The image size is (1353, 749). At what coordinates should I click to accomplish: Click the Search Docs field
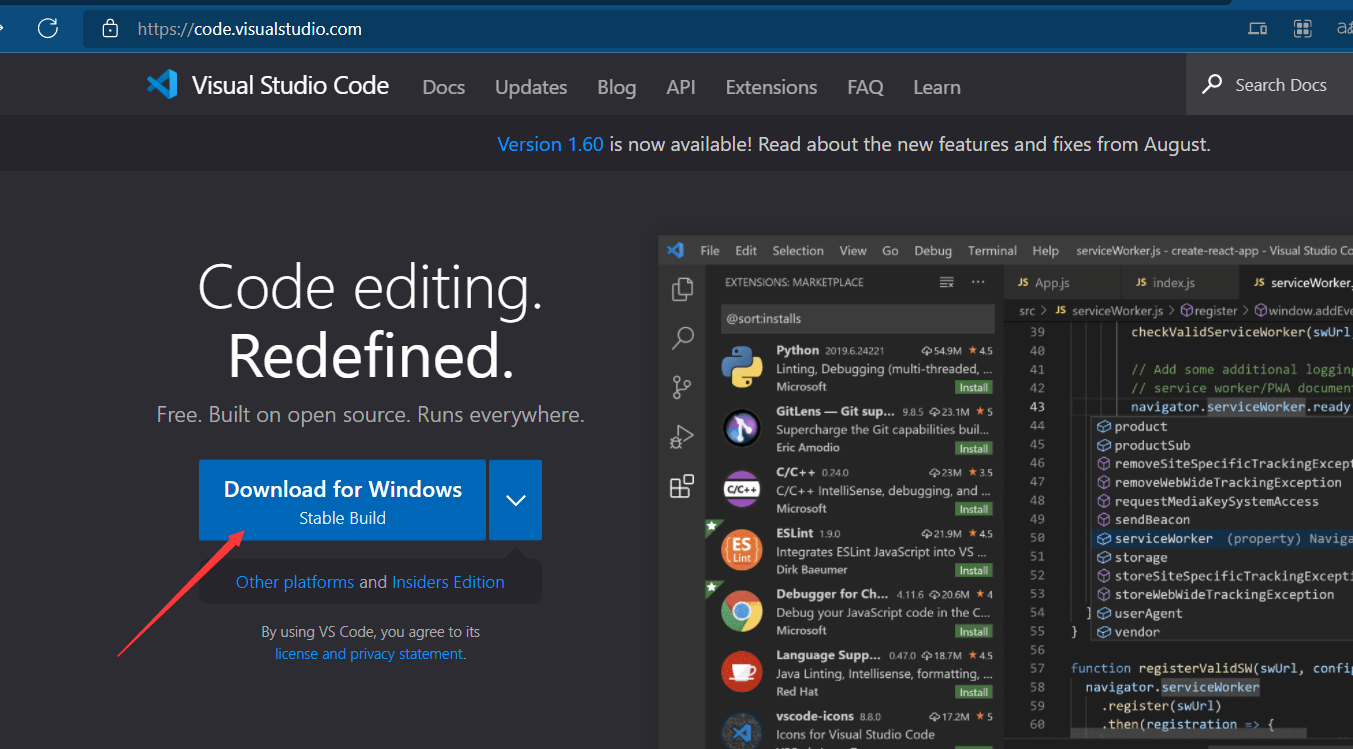pos(1269,85)
